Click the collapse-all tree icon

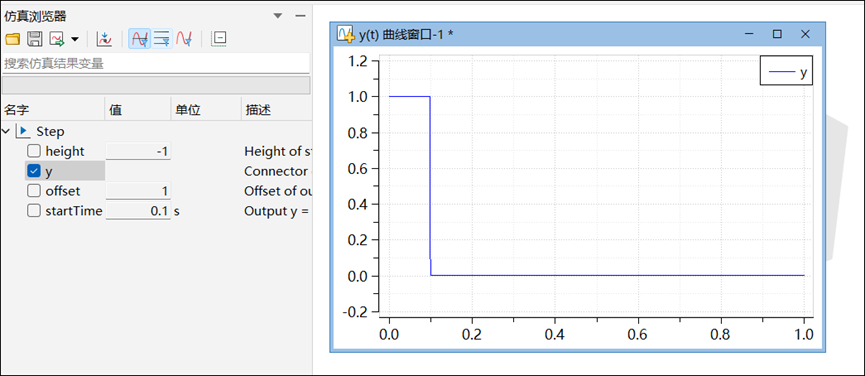(x=219, y=39)
